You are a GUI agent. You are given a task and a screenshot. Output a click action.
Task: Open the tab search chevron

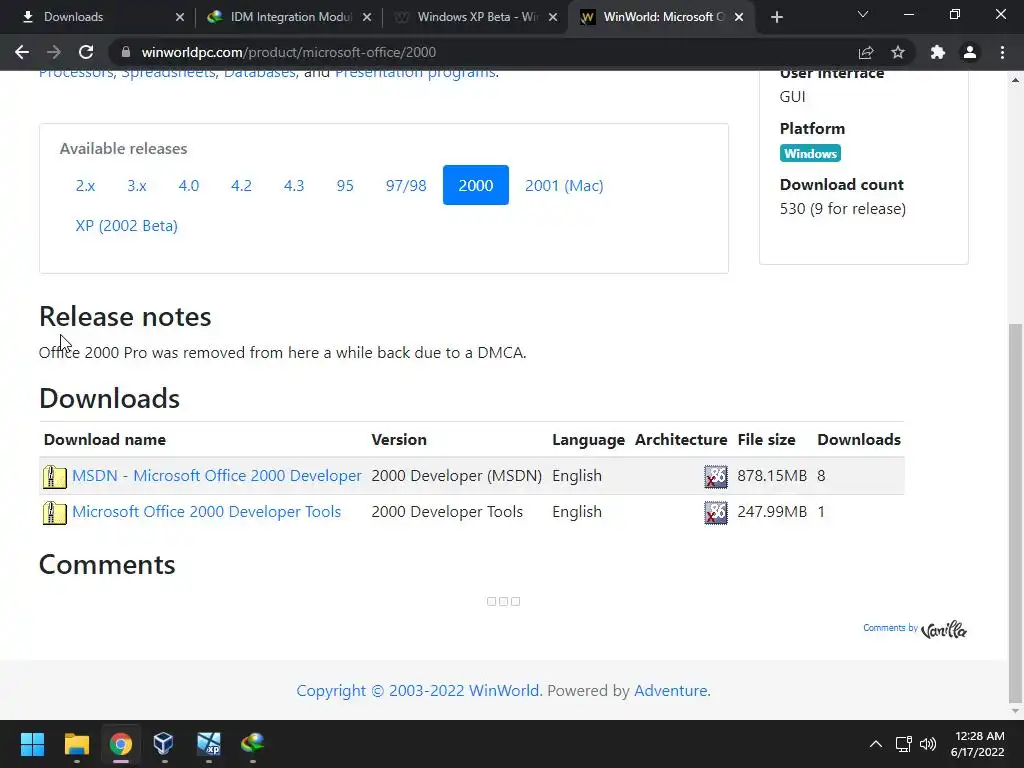863,14
